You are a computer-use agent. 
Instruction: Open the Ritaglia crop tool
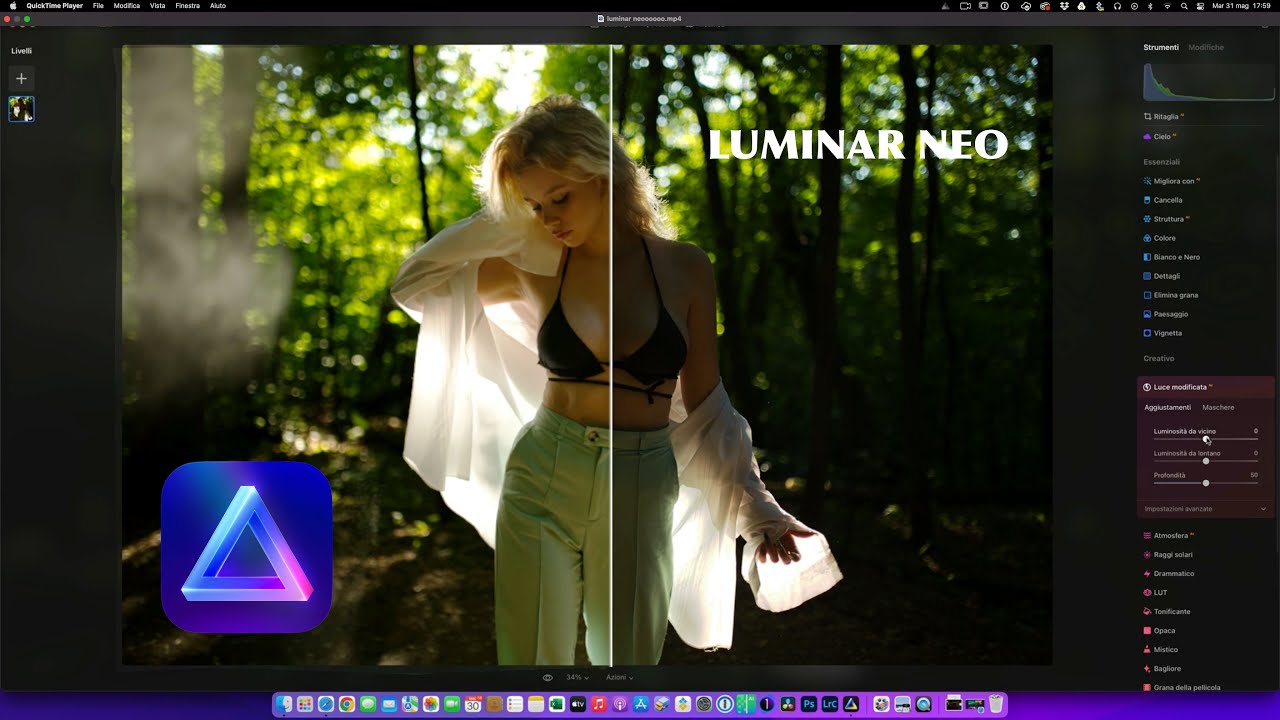(1165, 117)
